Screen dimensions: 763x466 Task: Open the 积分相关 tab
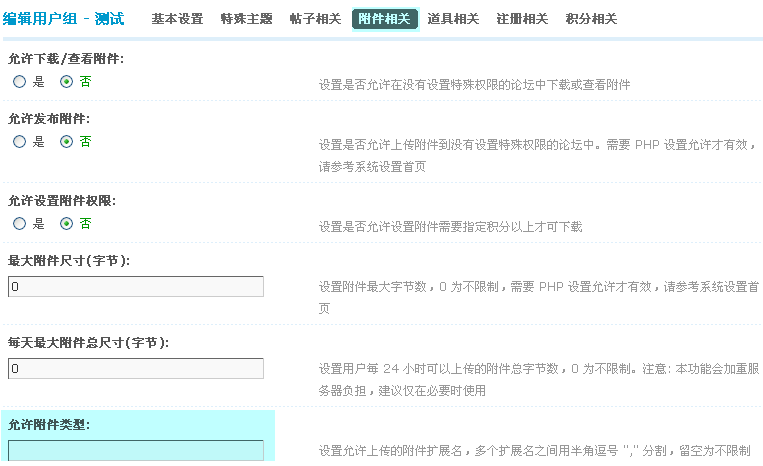pyautogui.click(x=591, y=19)
